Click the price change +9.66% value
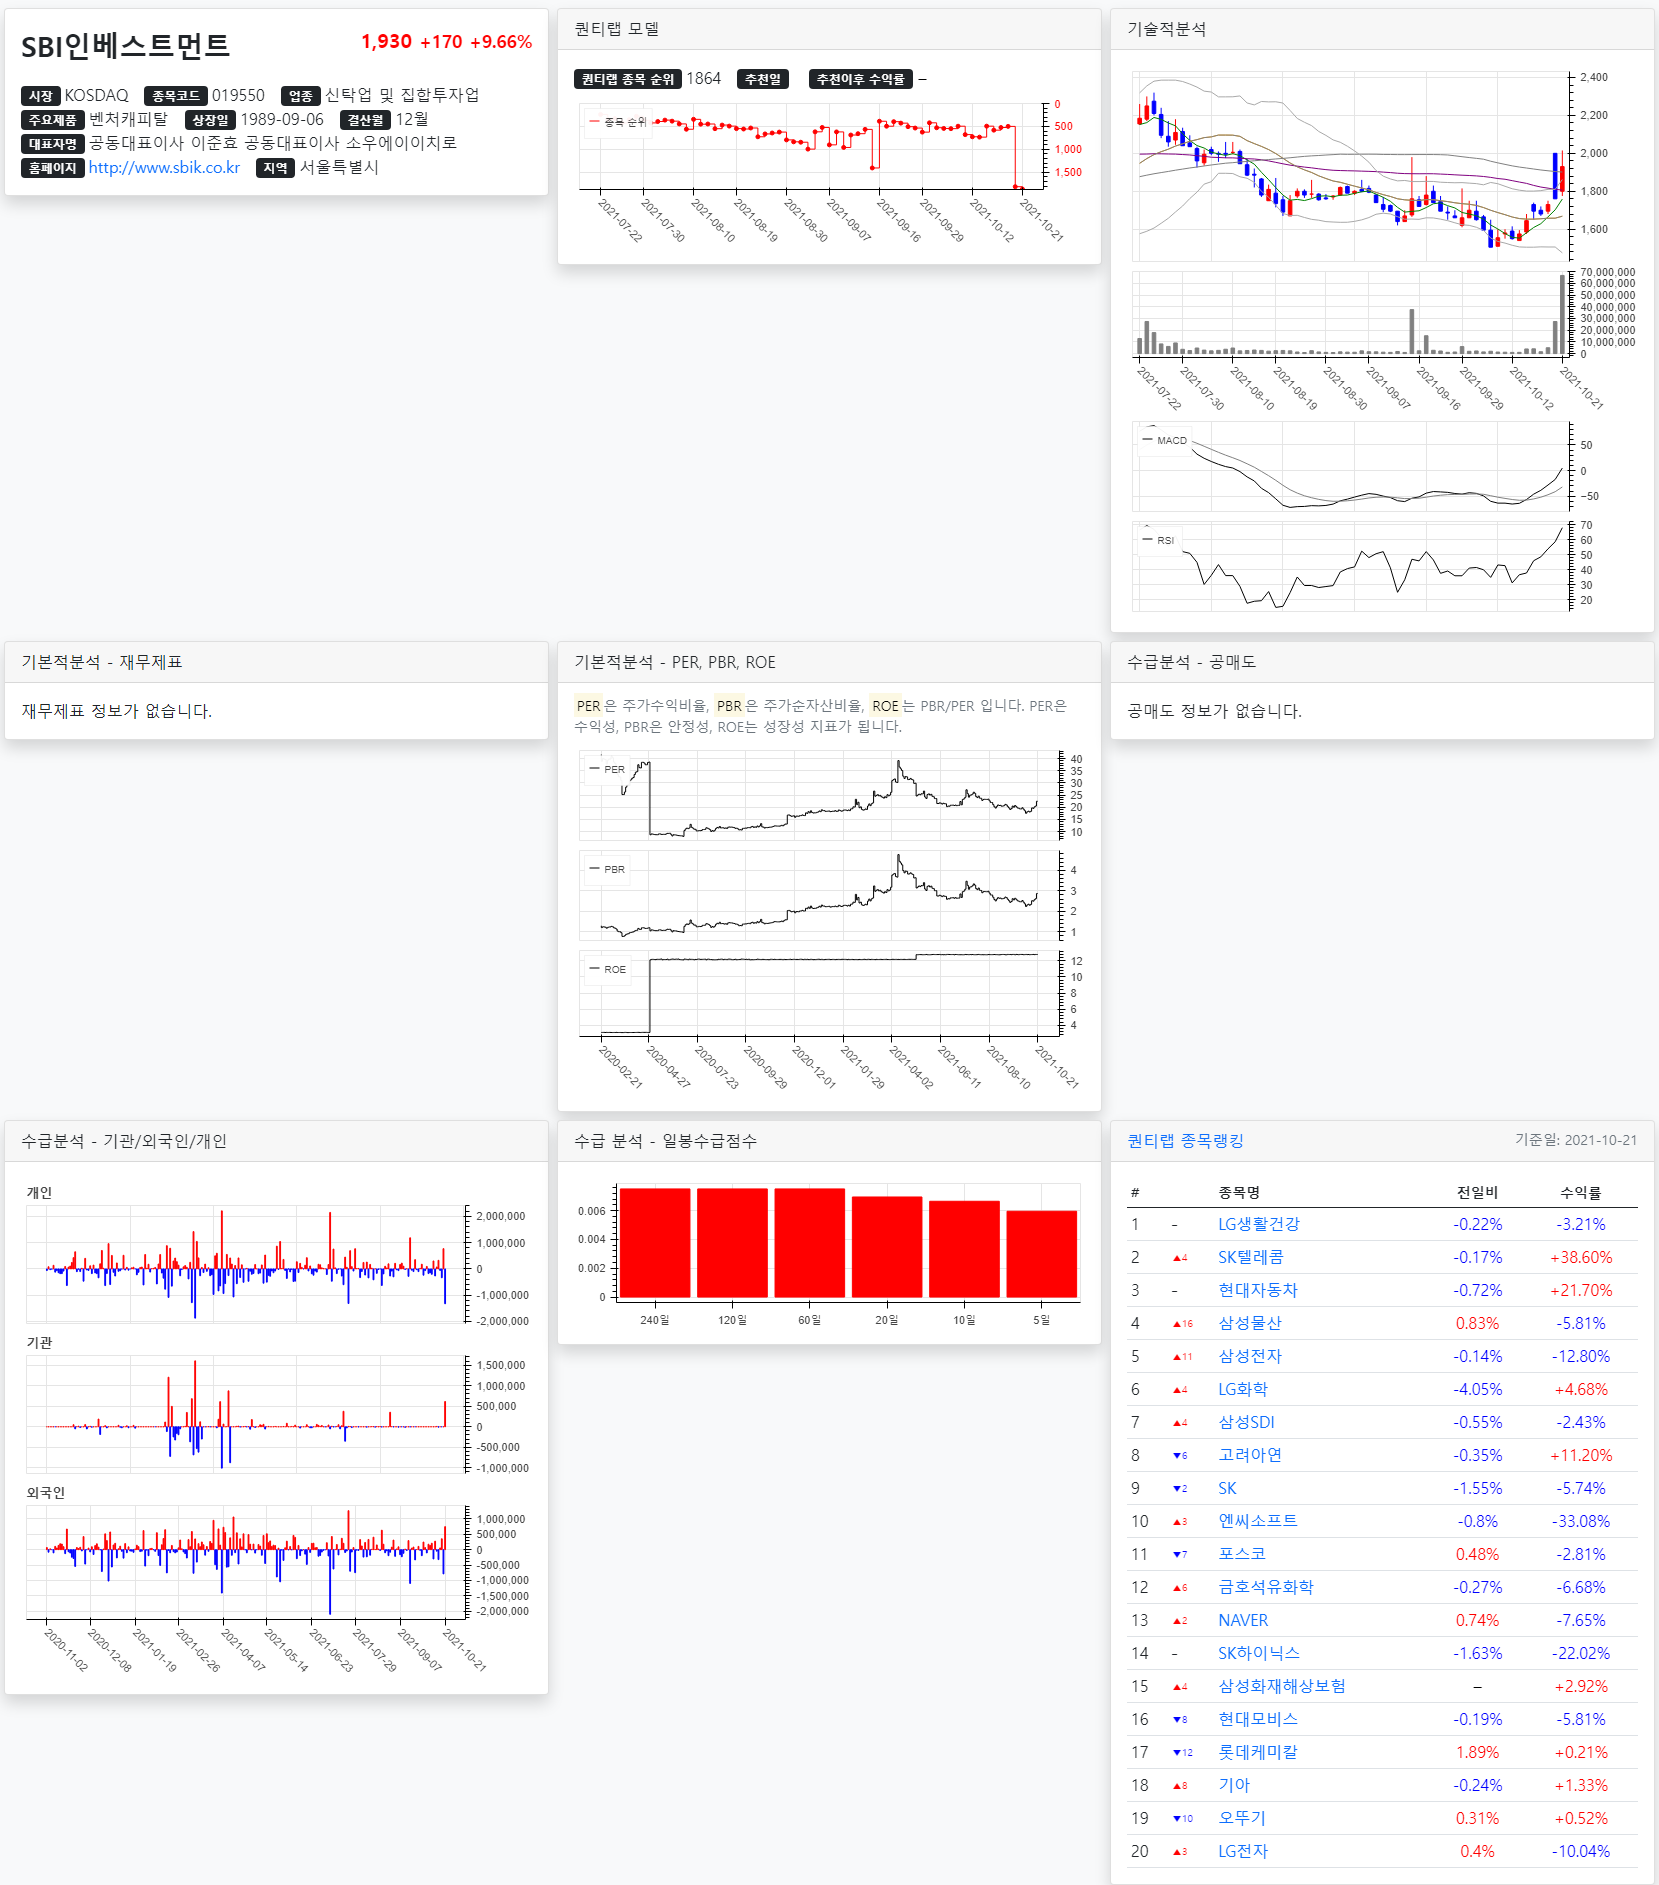The width and height of the screenshot is (1659, 1885). [x=501, y=42]
